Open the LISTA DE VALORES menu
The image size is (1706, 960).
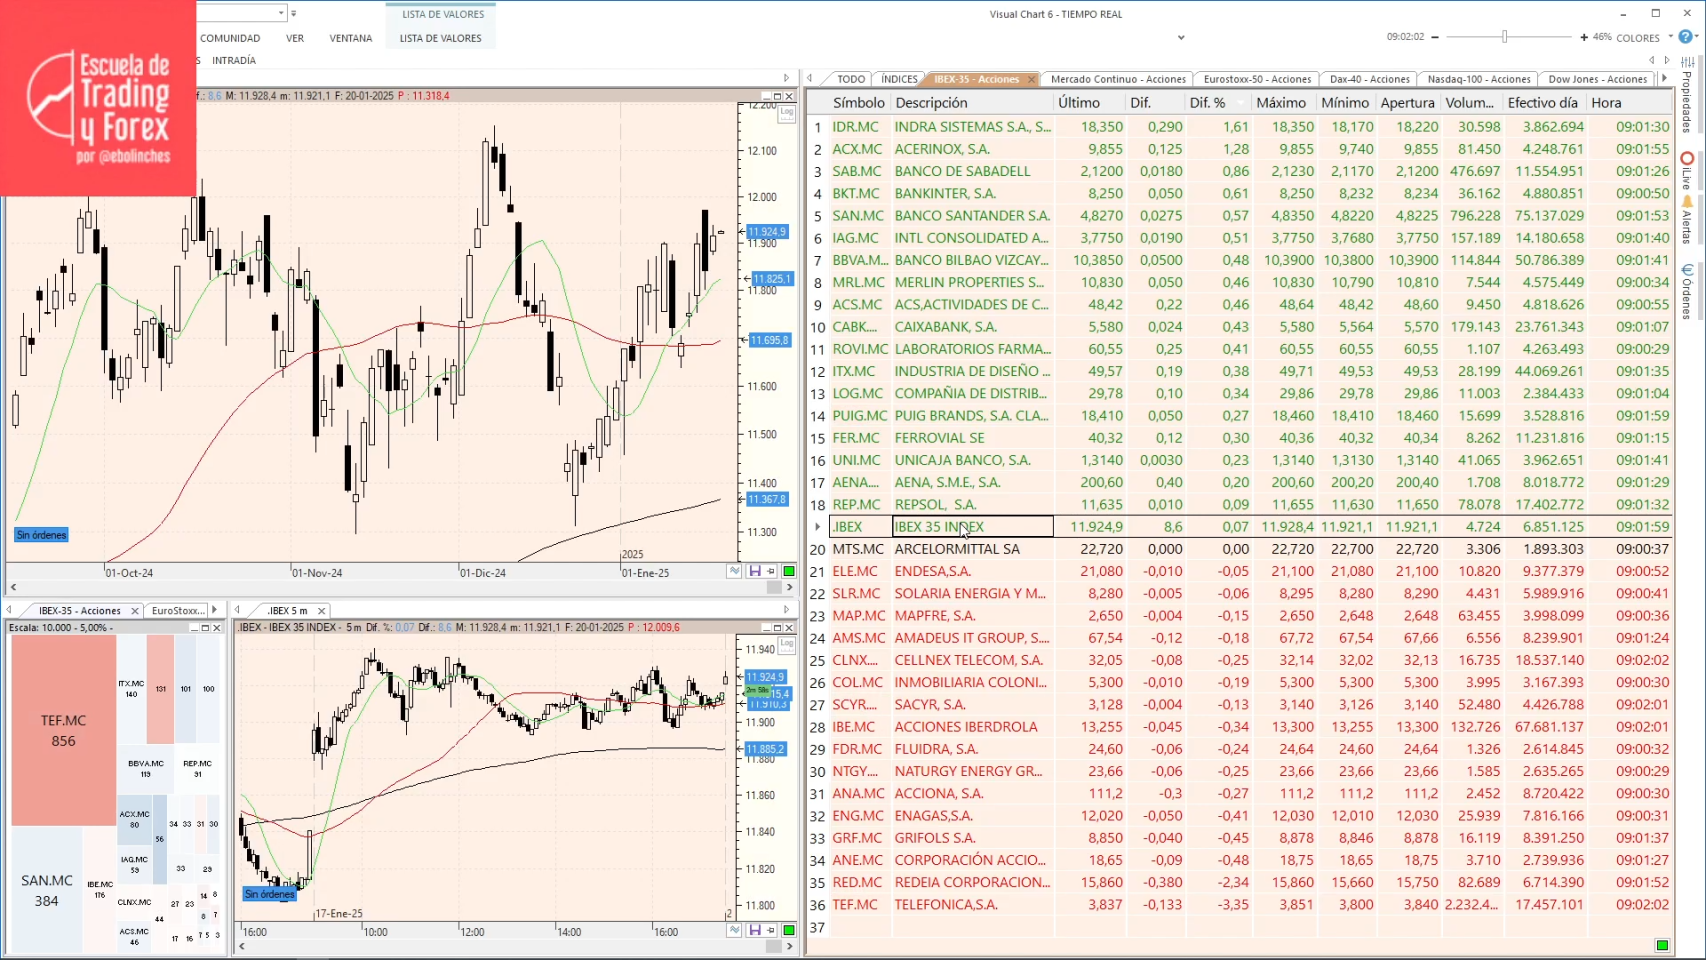441,38
